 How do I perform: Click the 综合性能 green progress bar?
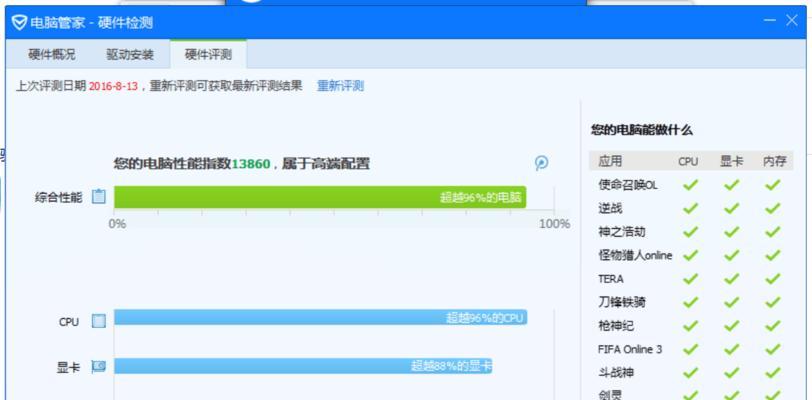coord(320,197)
